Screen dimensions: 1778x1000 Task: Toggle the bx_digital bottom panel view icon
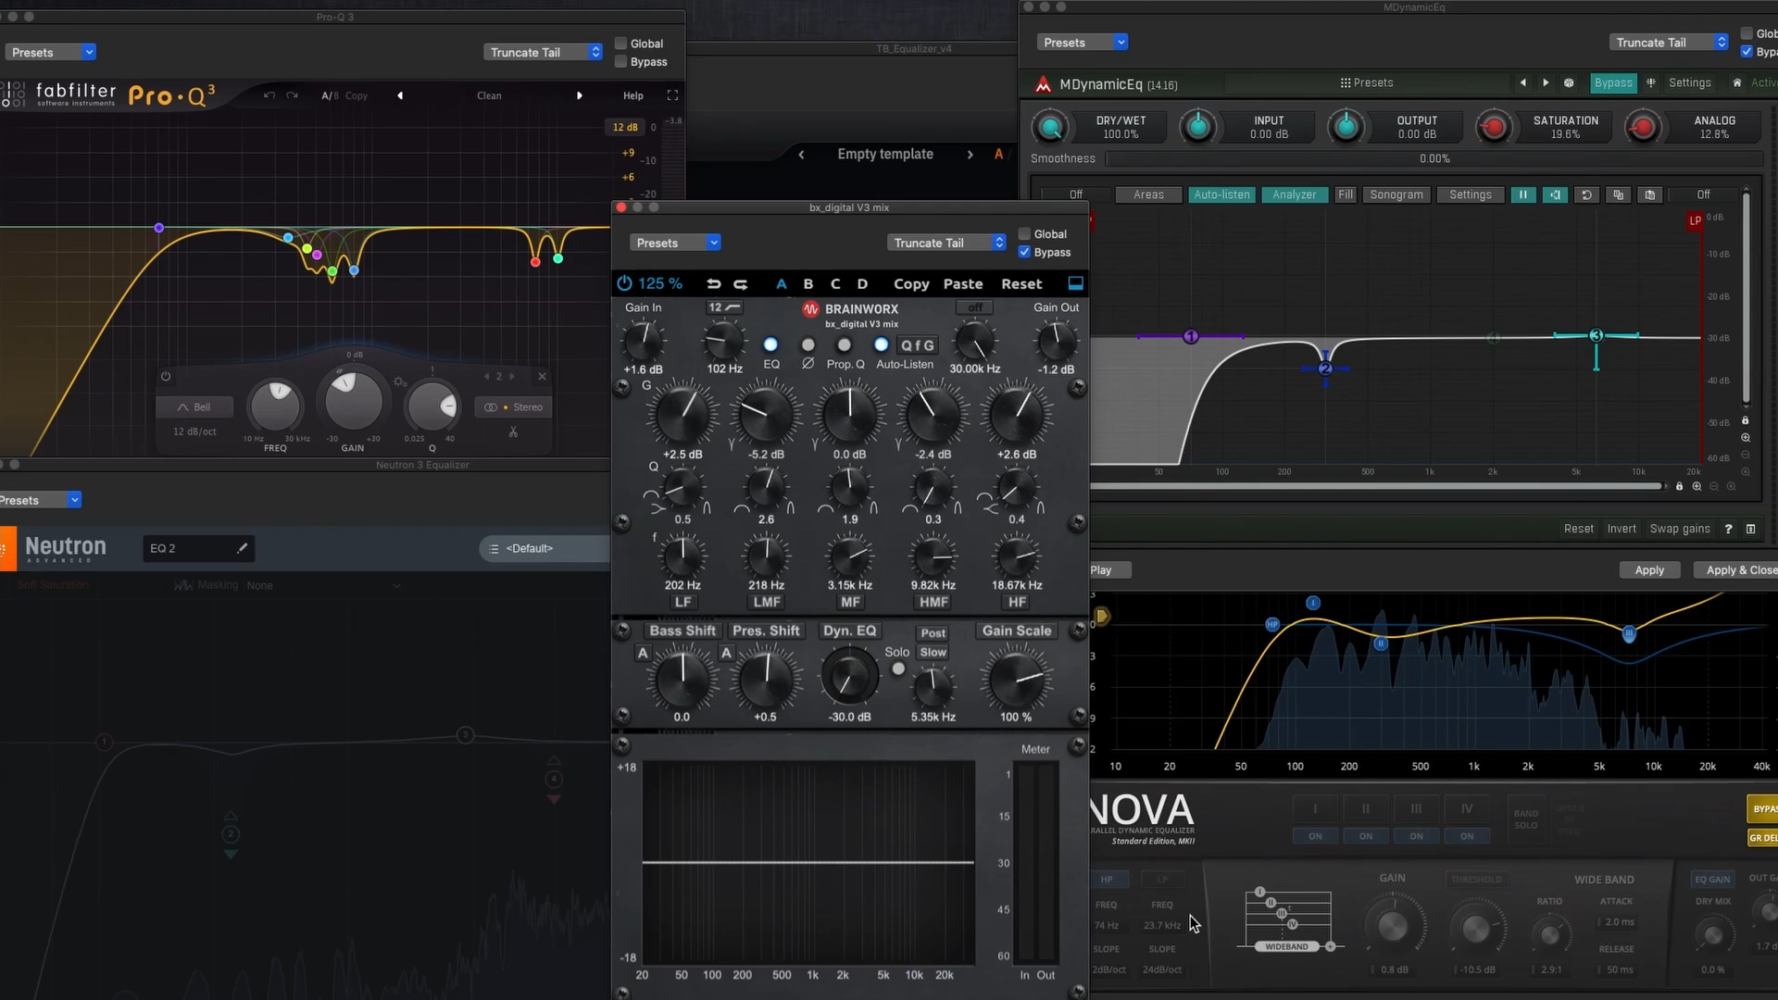1075,284
